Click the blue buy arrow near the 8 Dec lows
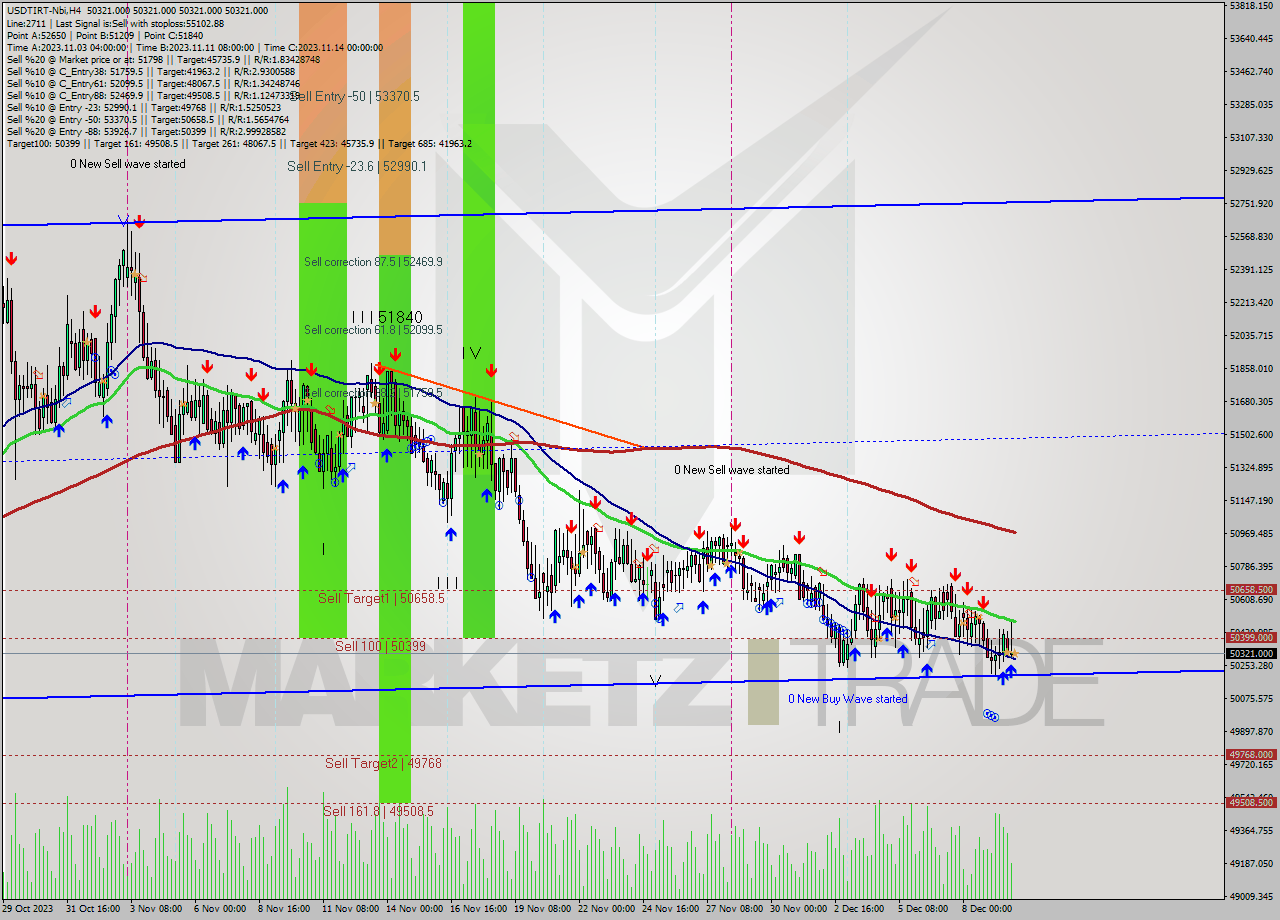1280x920 pixels. click(x=1006, y=676)
